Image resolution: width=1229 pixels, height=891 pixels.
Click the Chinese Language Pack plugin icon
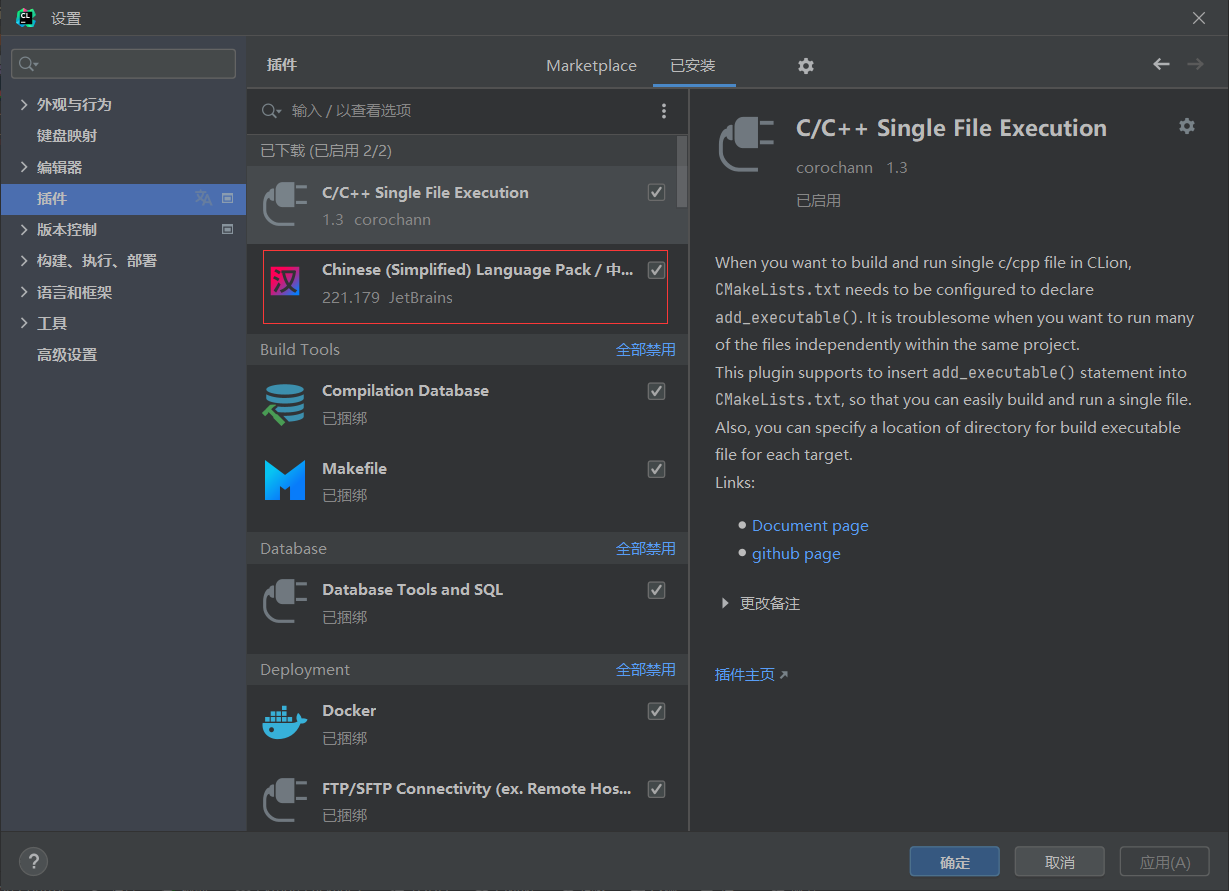286,282
